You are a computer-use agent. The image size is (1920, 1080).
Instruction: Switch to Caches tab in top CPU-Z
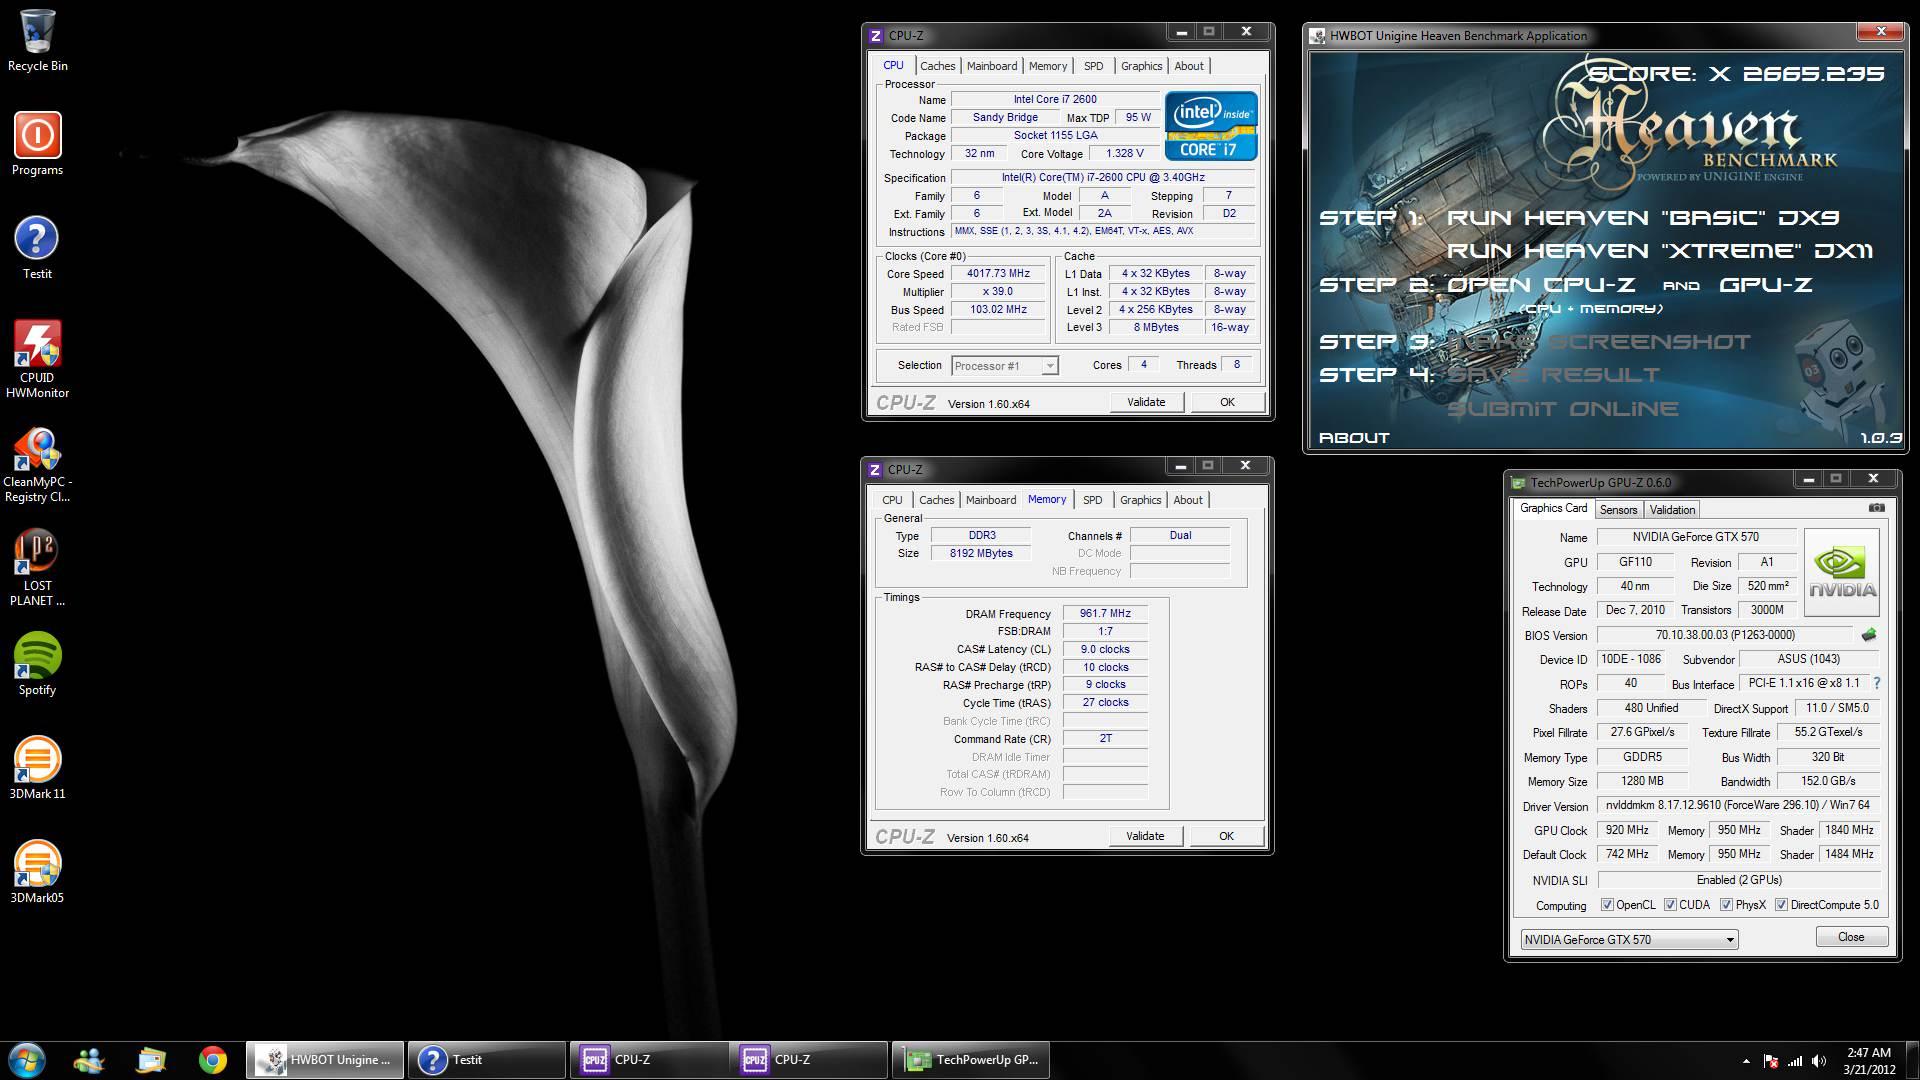pos(937,66)
